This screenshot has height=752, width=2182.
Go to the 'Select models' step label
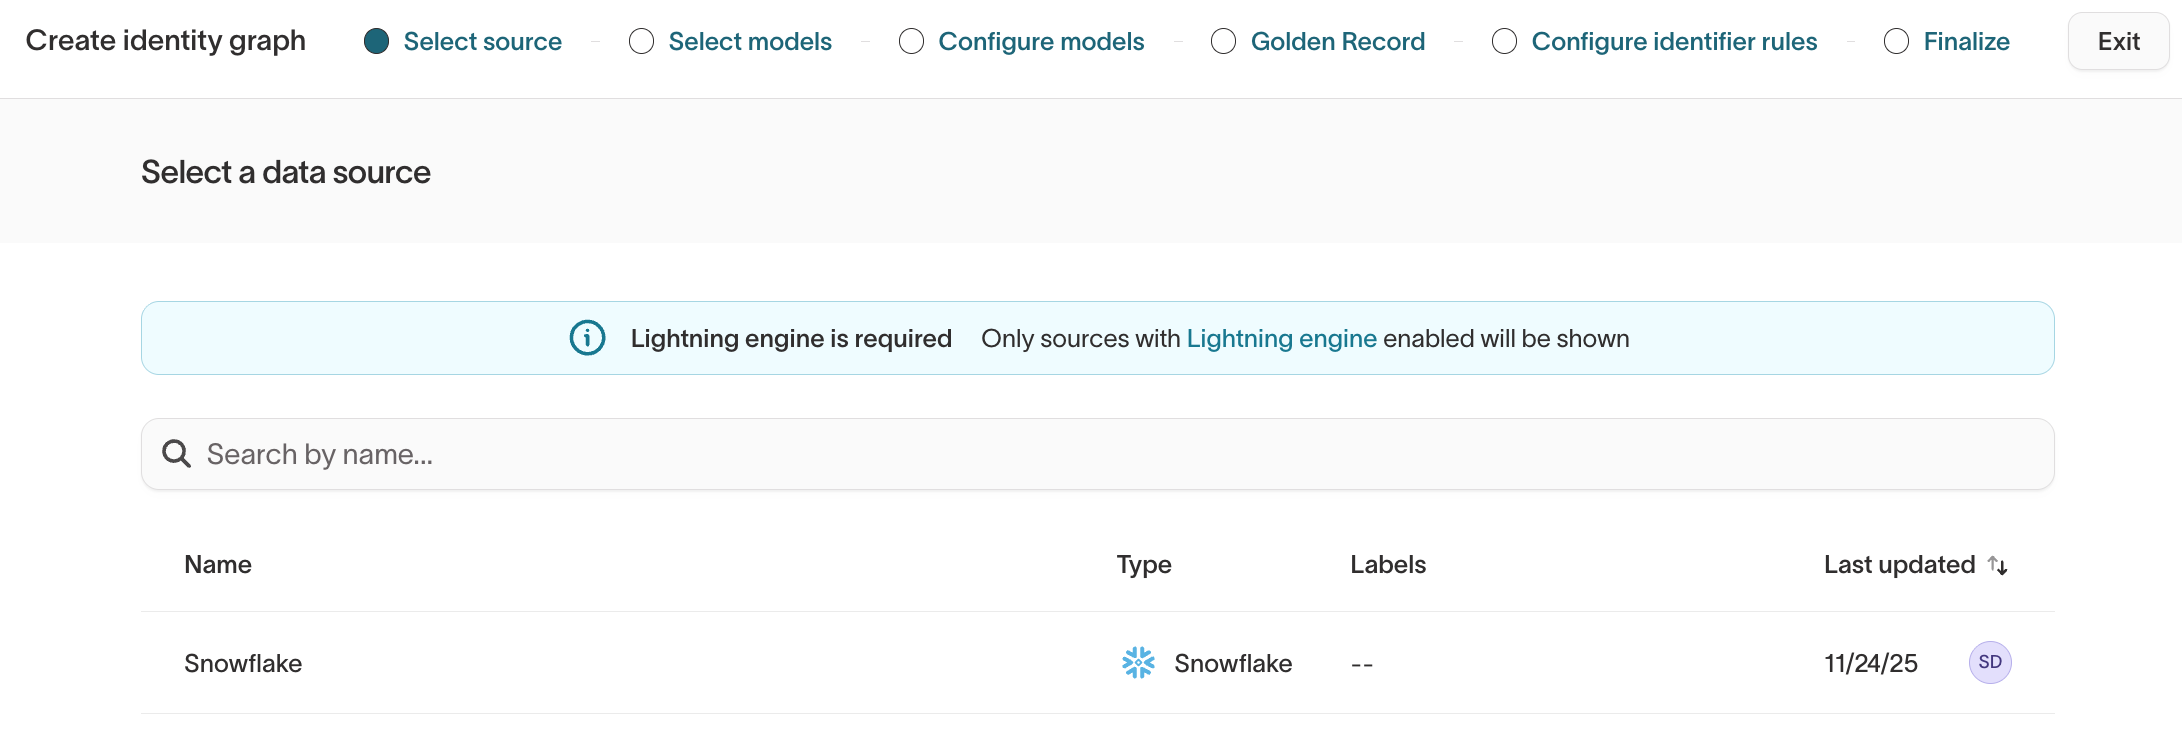click(x=750, y=41)
